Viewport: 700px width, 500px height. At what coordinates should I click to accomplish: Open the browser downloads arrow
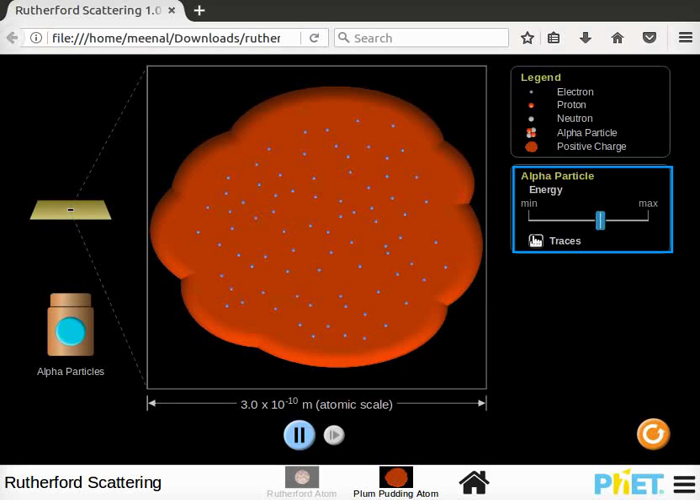tap(586, 38)
